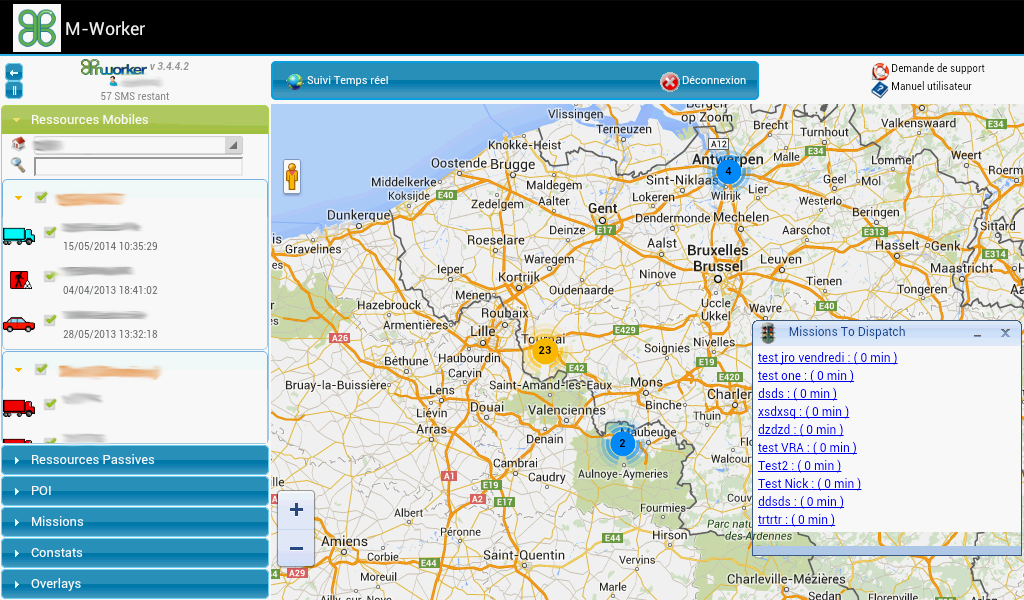
Task: Open mission test VRA
Action: coord(807,448)
